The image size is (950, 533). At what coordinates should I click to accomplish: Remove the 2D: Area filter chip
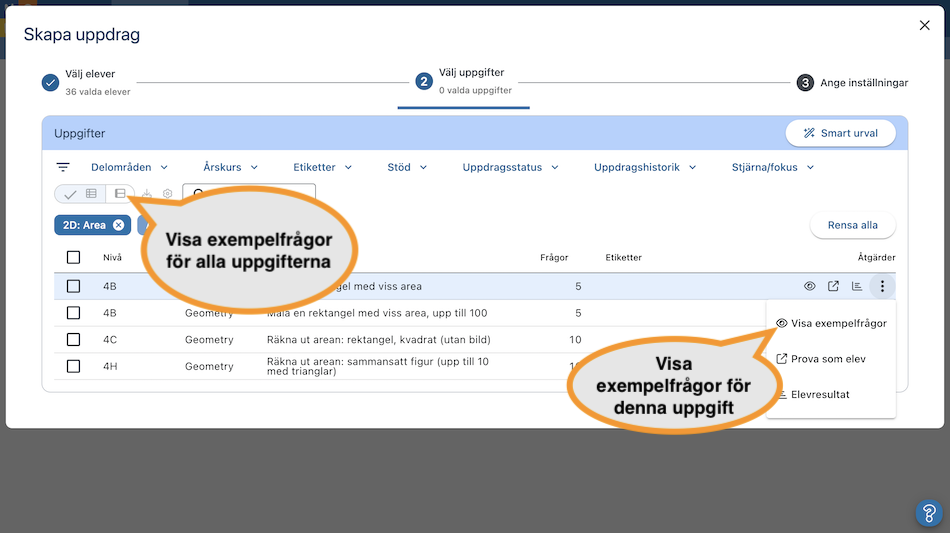coord(118,225)
